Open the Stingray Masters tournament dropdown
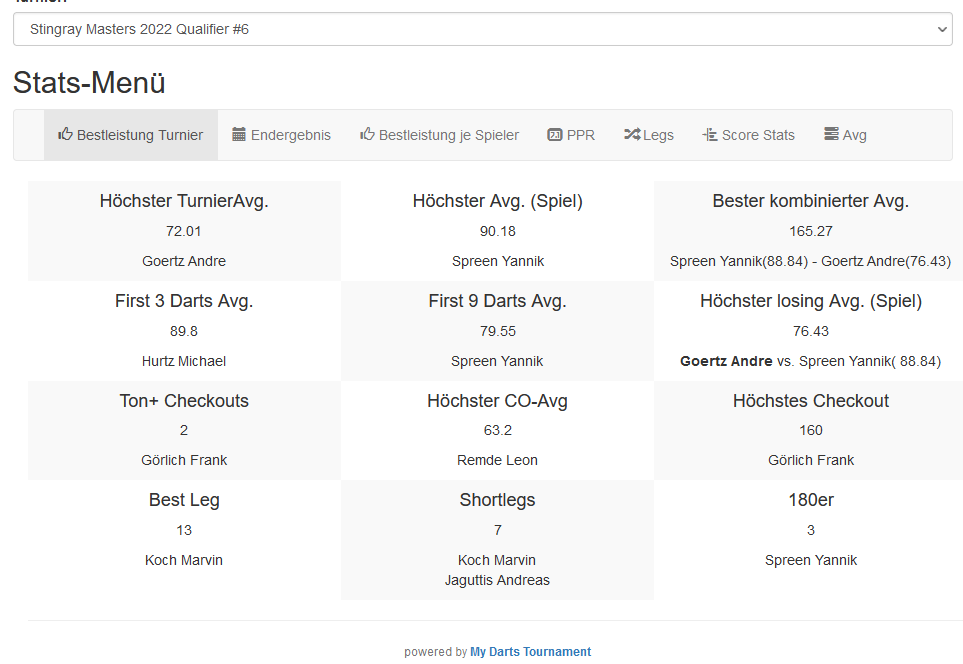963x664 pixels. (482, 29)
